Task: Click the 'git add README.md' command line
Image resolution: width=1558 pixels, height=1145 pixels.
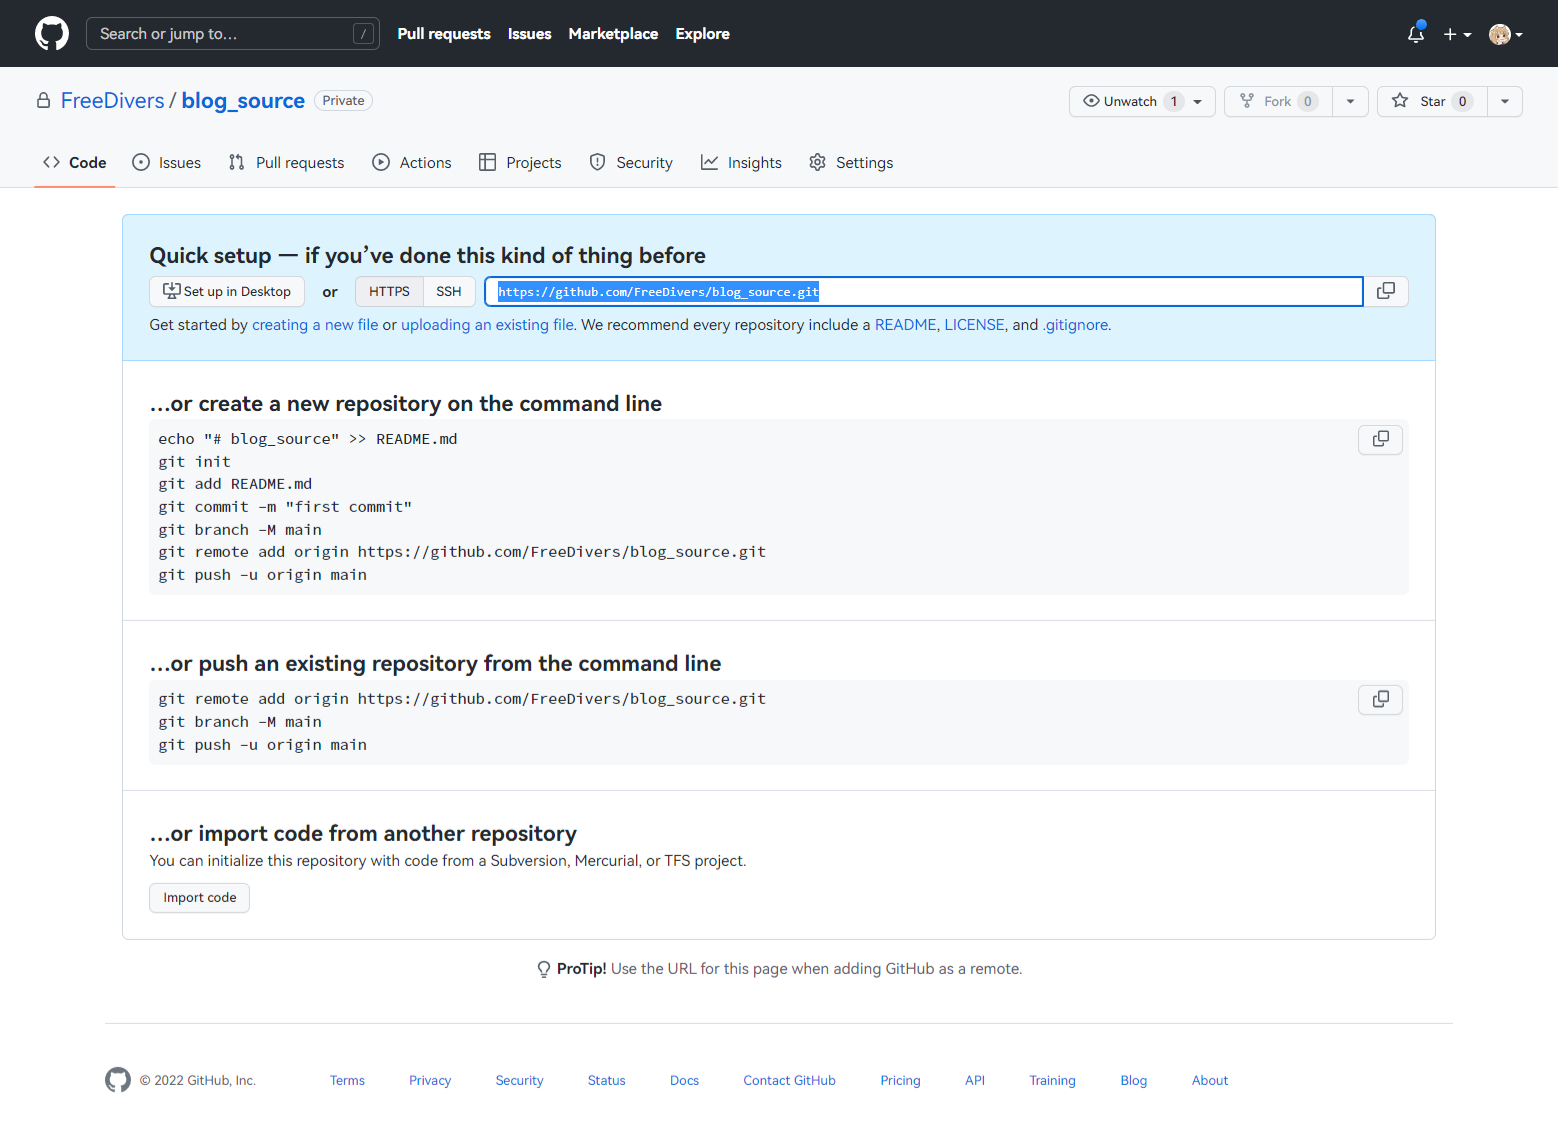Action: (235, 484)
